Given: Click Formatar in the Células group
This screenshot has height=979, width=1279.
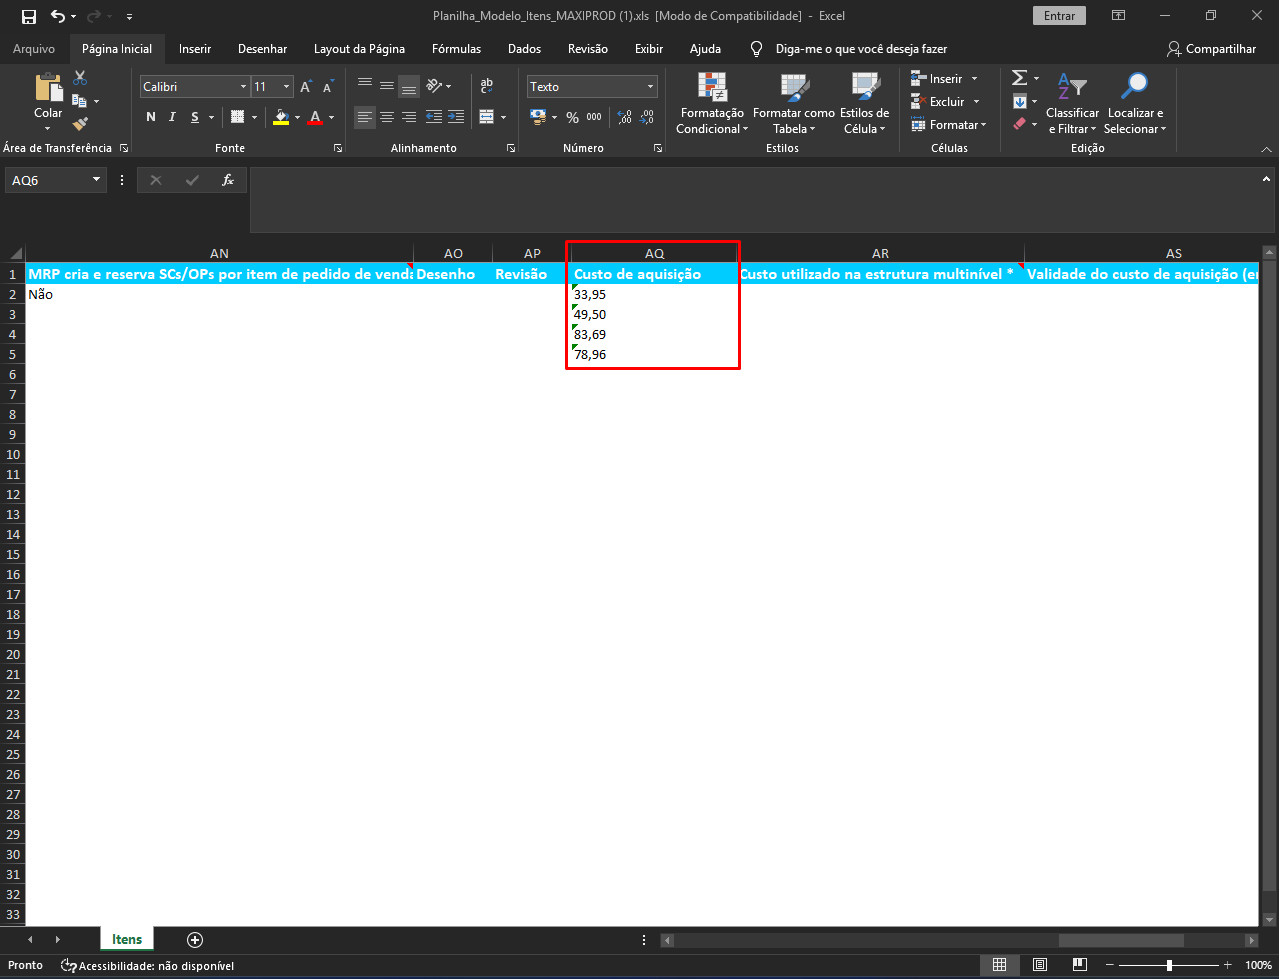Looking at the screenshot, I should coord(949,124).
